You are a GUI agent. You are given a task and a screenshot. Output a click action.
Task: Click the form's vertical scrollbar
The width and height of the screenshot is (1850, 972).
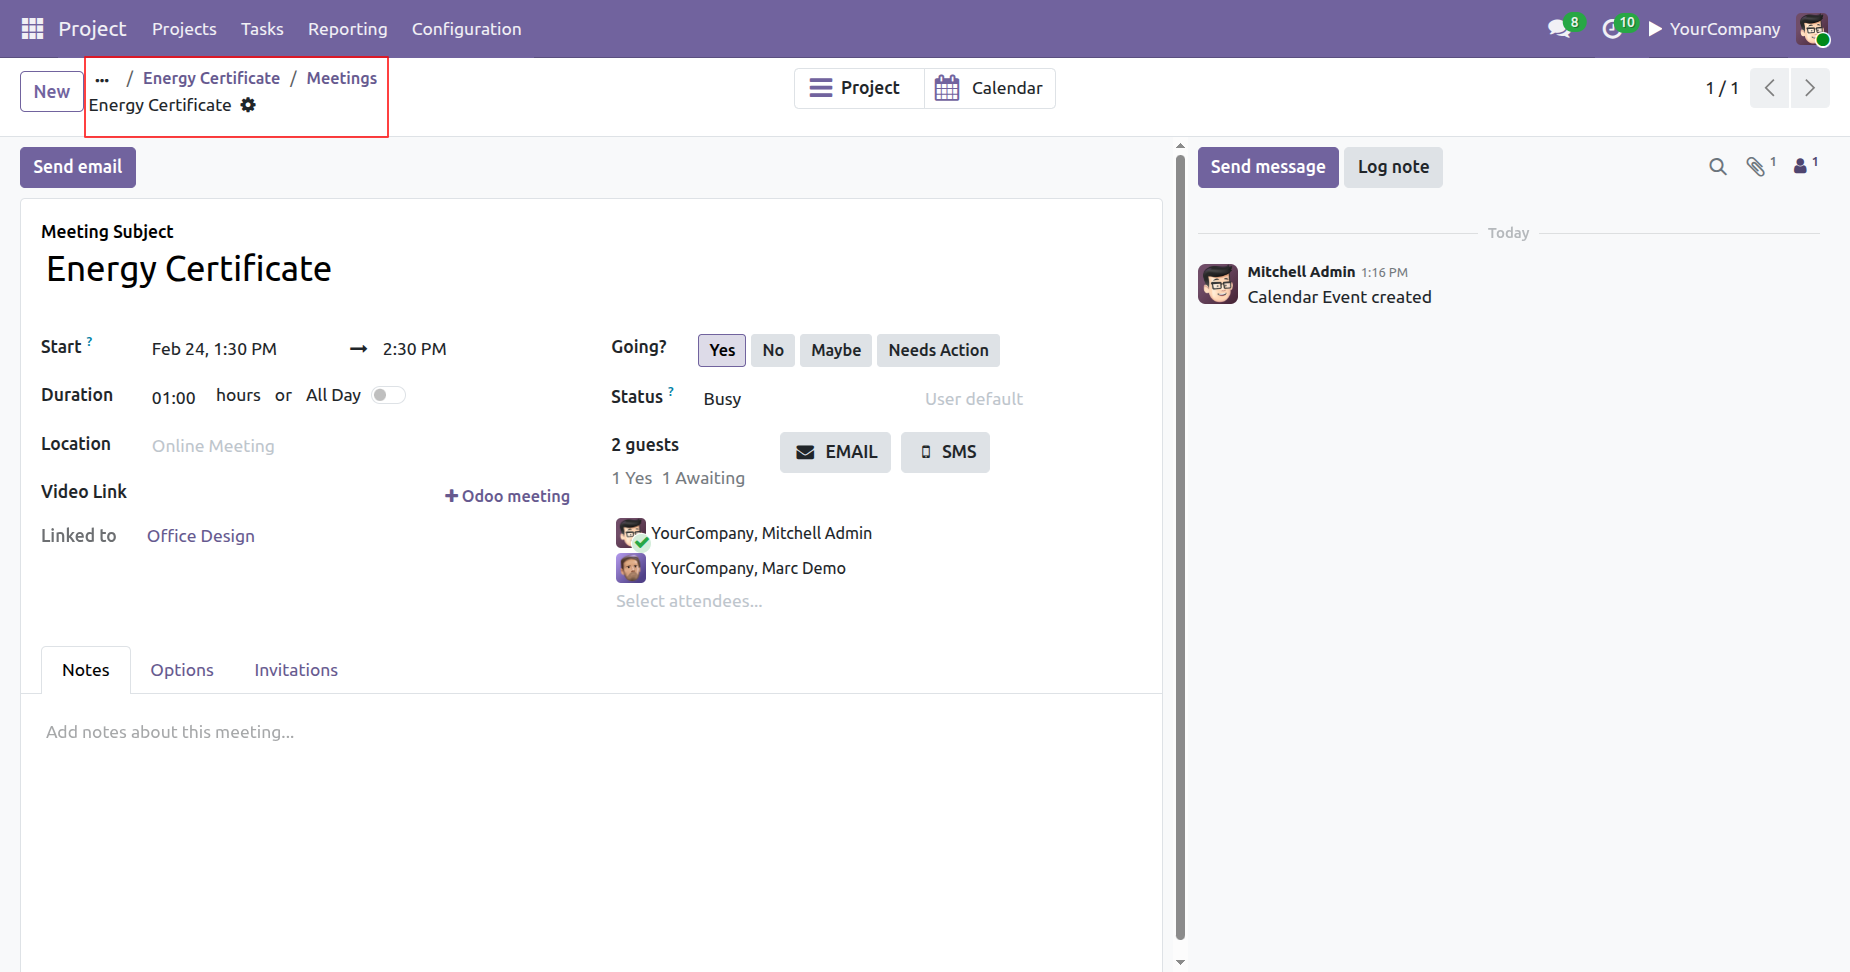point(1180,545)
